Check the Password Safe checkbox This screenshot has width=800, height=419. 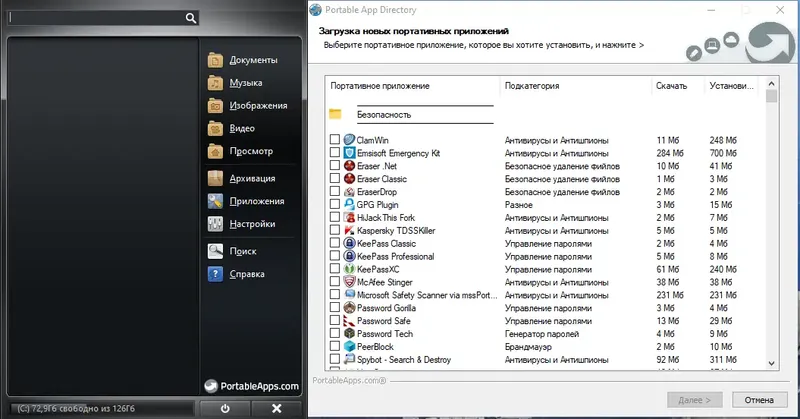pyautogui.click(x=335, y=321)
